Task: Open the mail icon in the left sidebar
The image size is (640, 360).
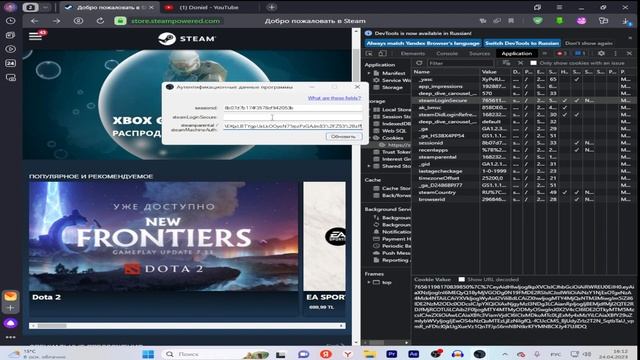Action: pos(11,296)
